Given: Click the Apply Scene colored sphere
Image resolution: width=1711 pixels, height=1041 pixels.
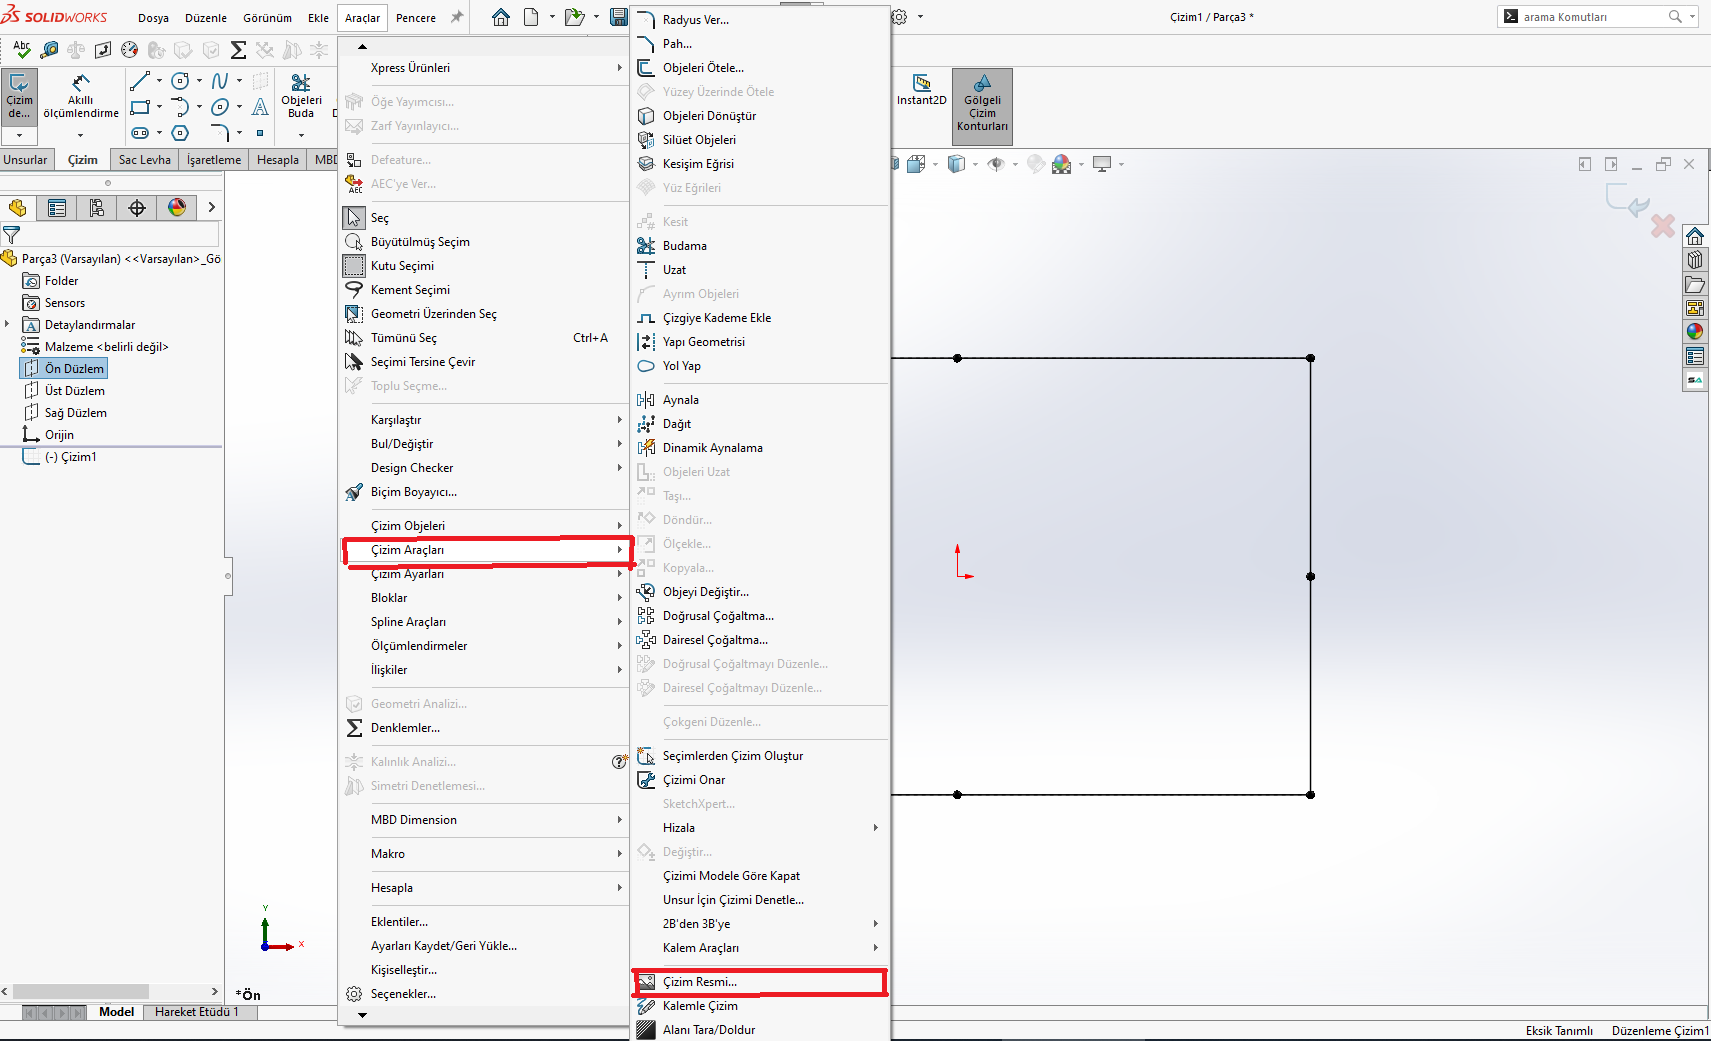Looking at the screenshot, I should [1061, 164].
